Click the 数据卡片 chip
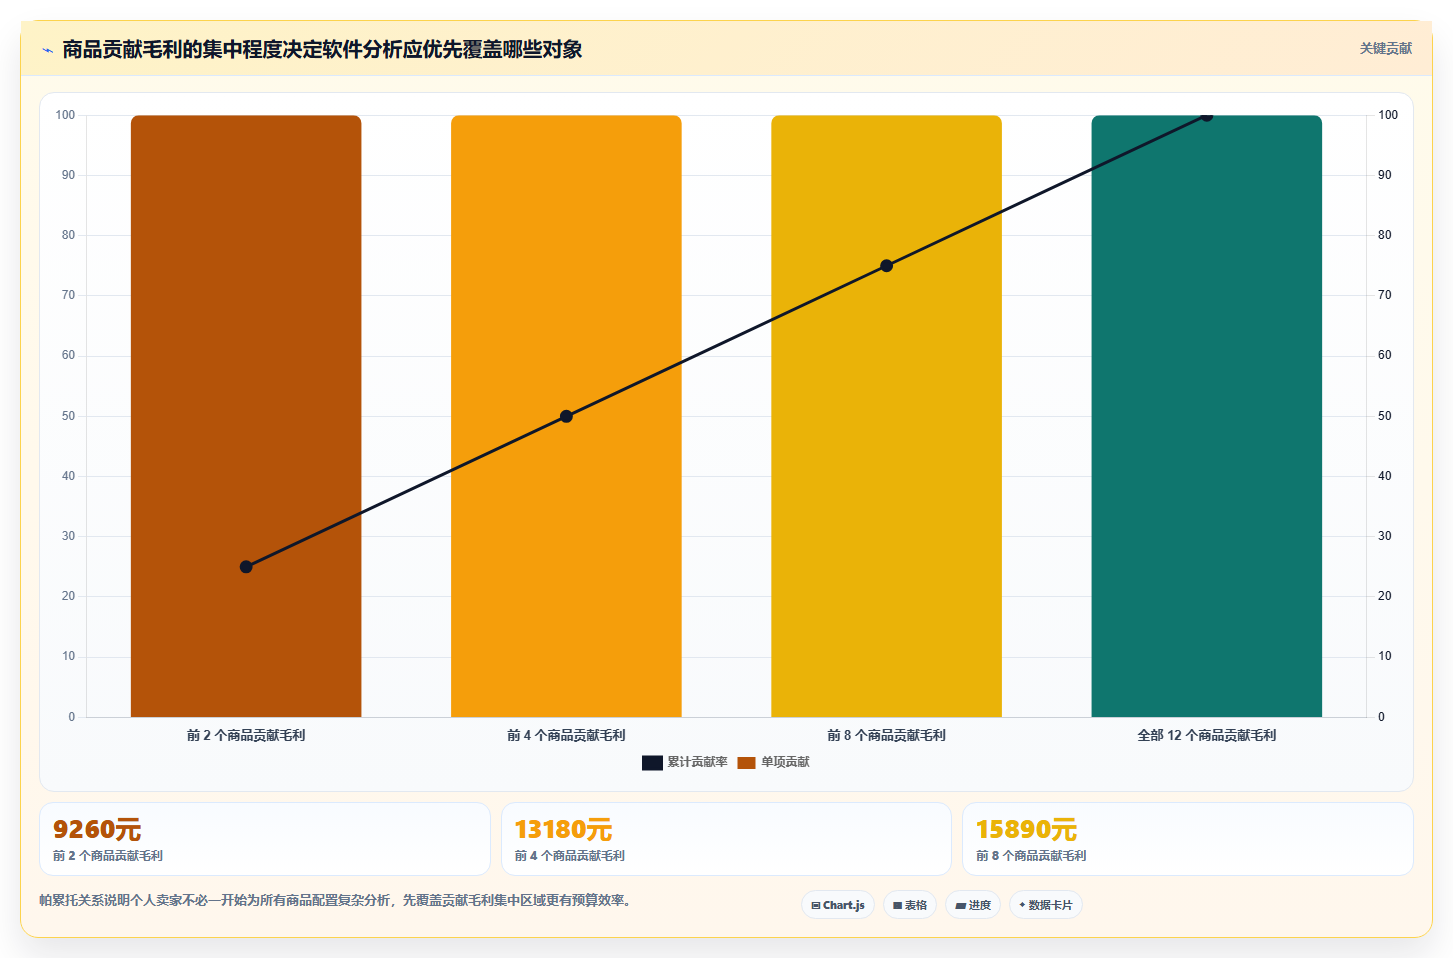Image resolution: width=1453 pixels, height=958 pixels. tap(1046, 905)
